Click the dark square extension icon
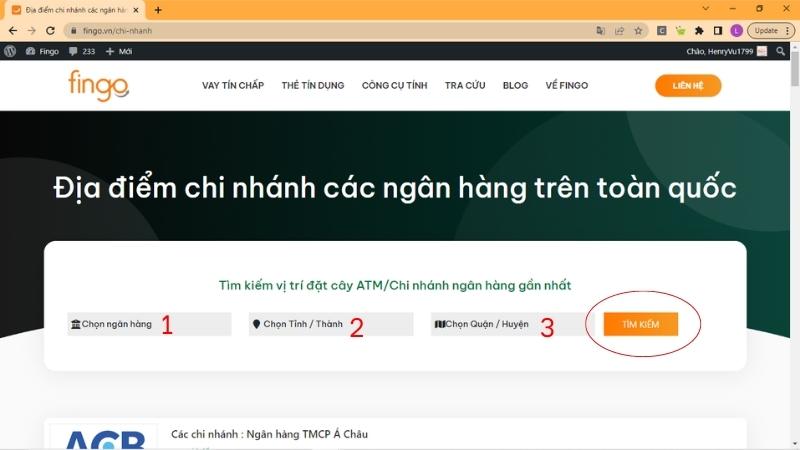Screen dimensions: 800x450 click(661, 31)
